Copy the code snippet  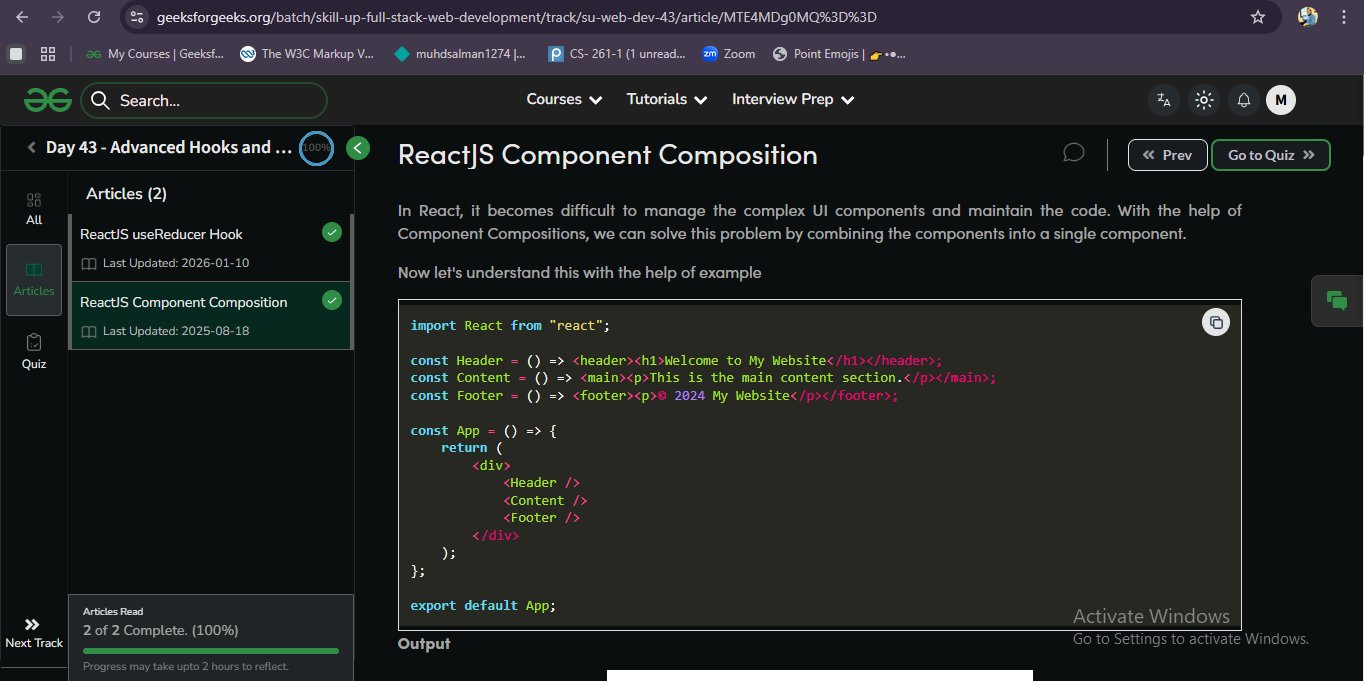(x=1216, y=322)
